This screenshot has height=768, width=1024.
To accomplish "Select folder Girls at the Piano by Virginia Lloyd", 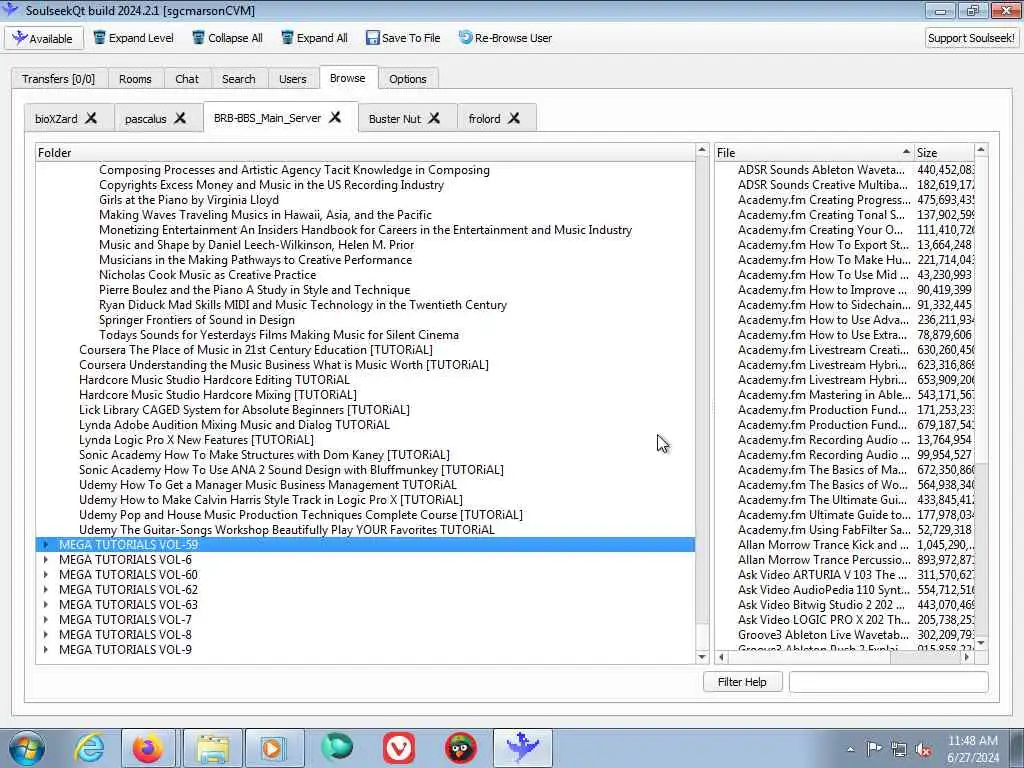I will 189,200.
